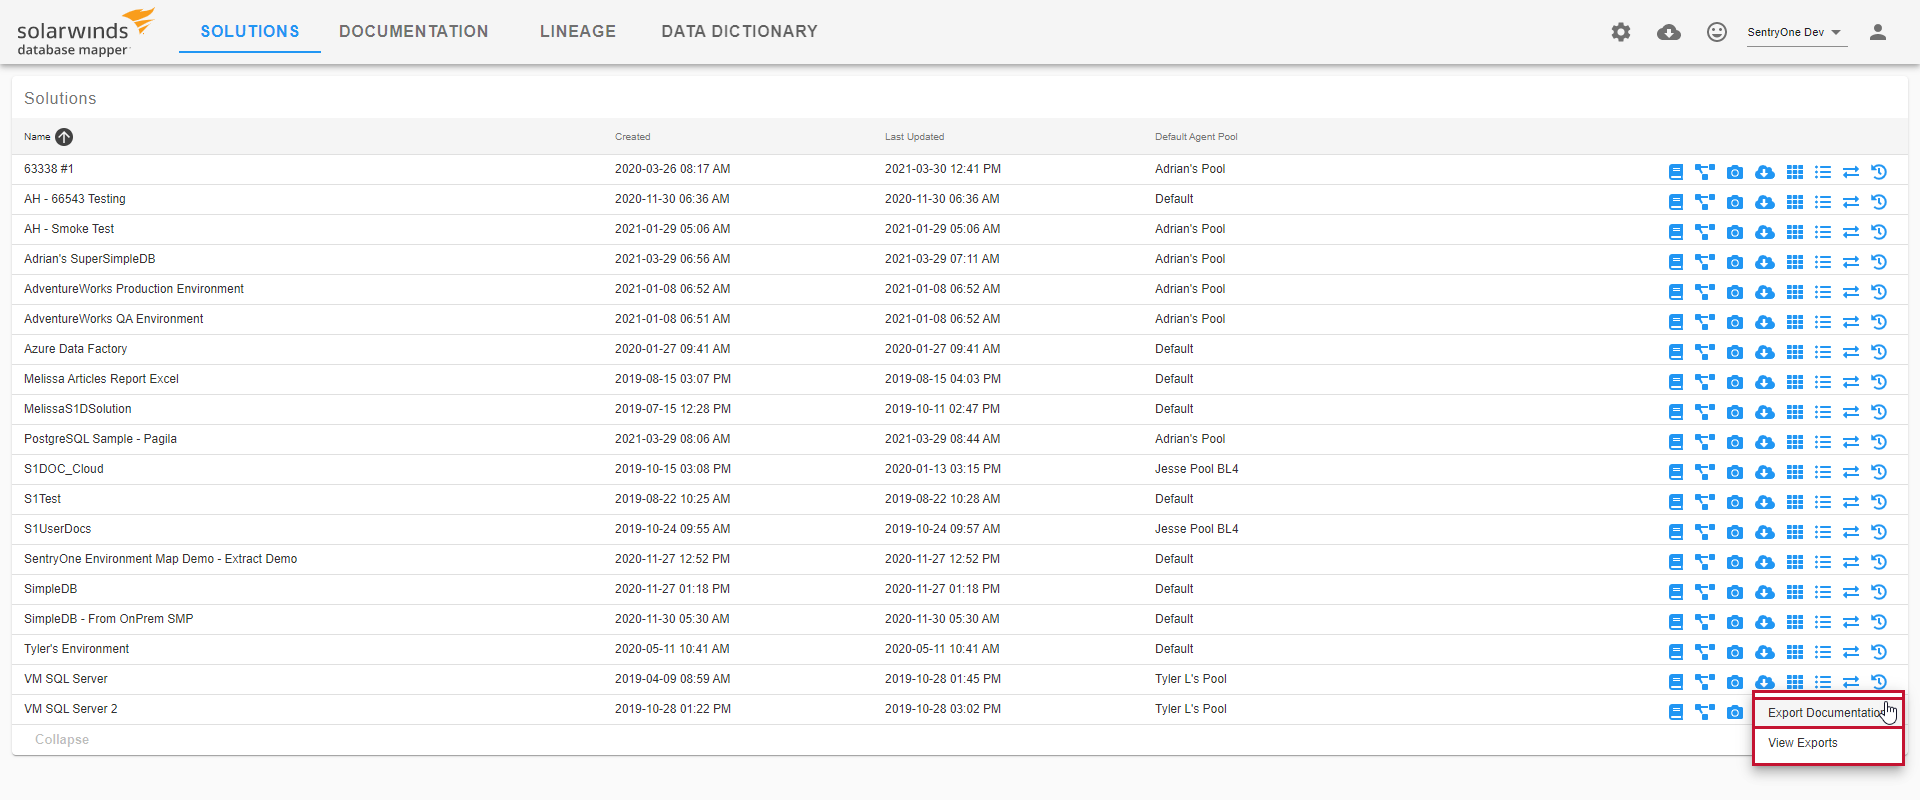Click snapshot camera icon for AH - Smoke Test
Screen dimensions: 1920x800
(1735, 232)
